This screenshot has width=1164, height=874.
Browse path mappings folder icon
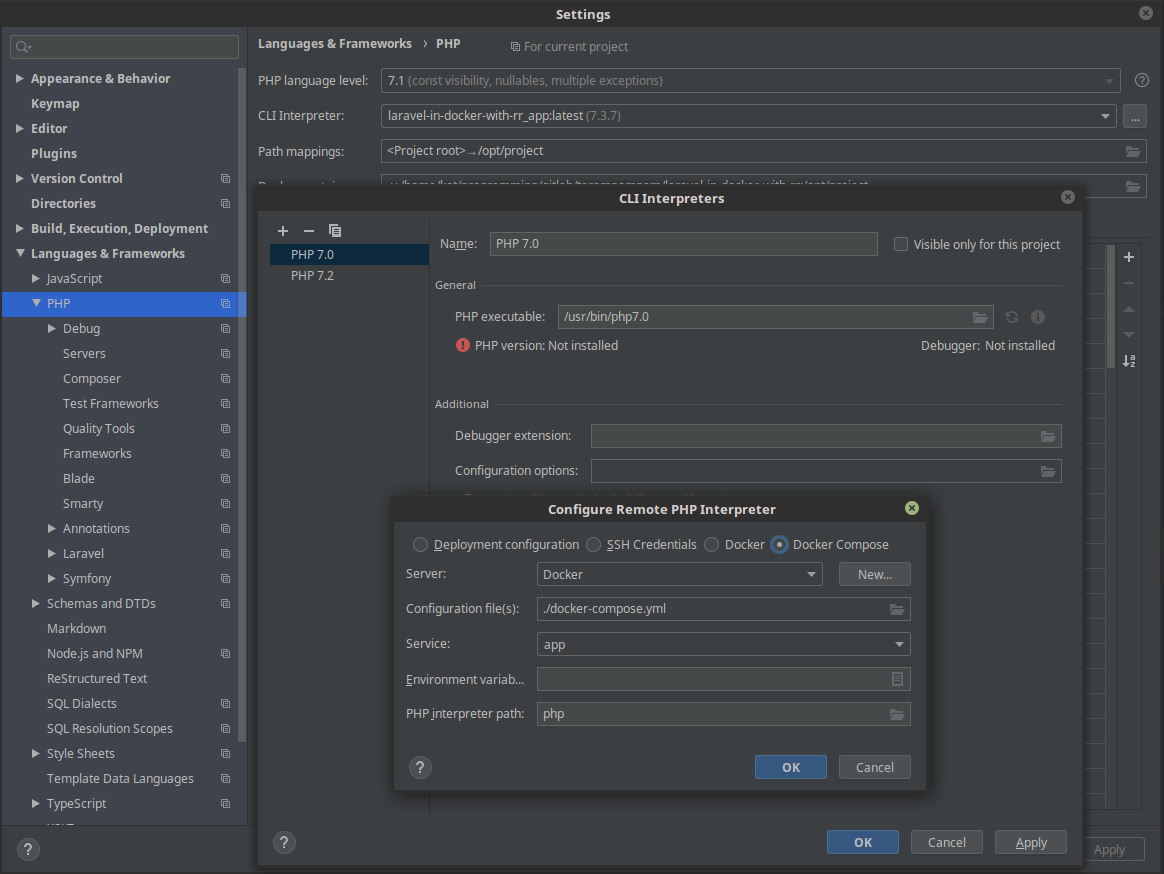(x=1133, y=151)
